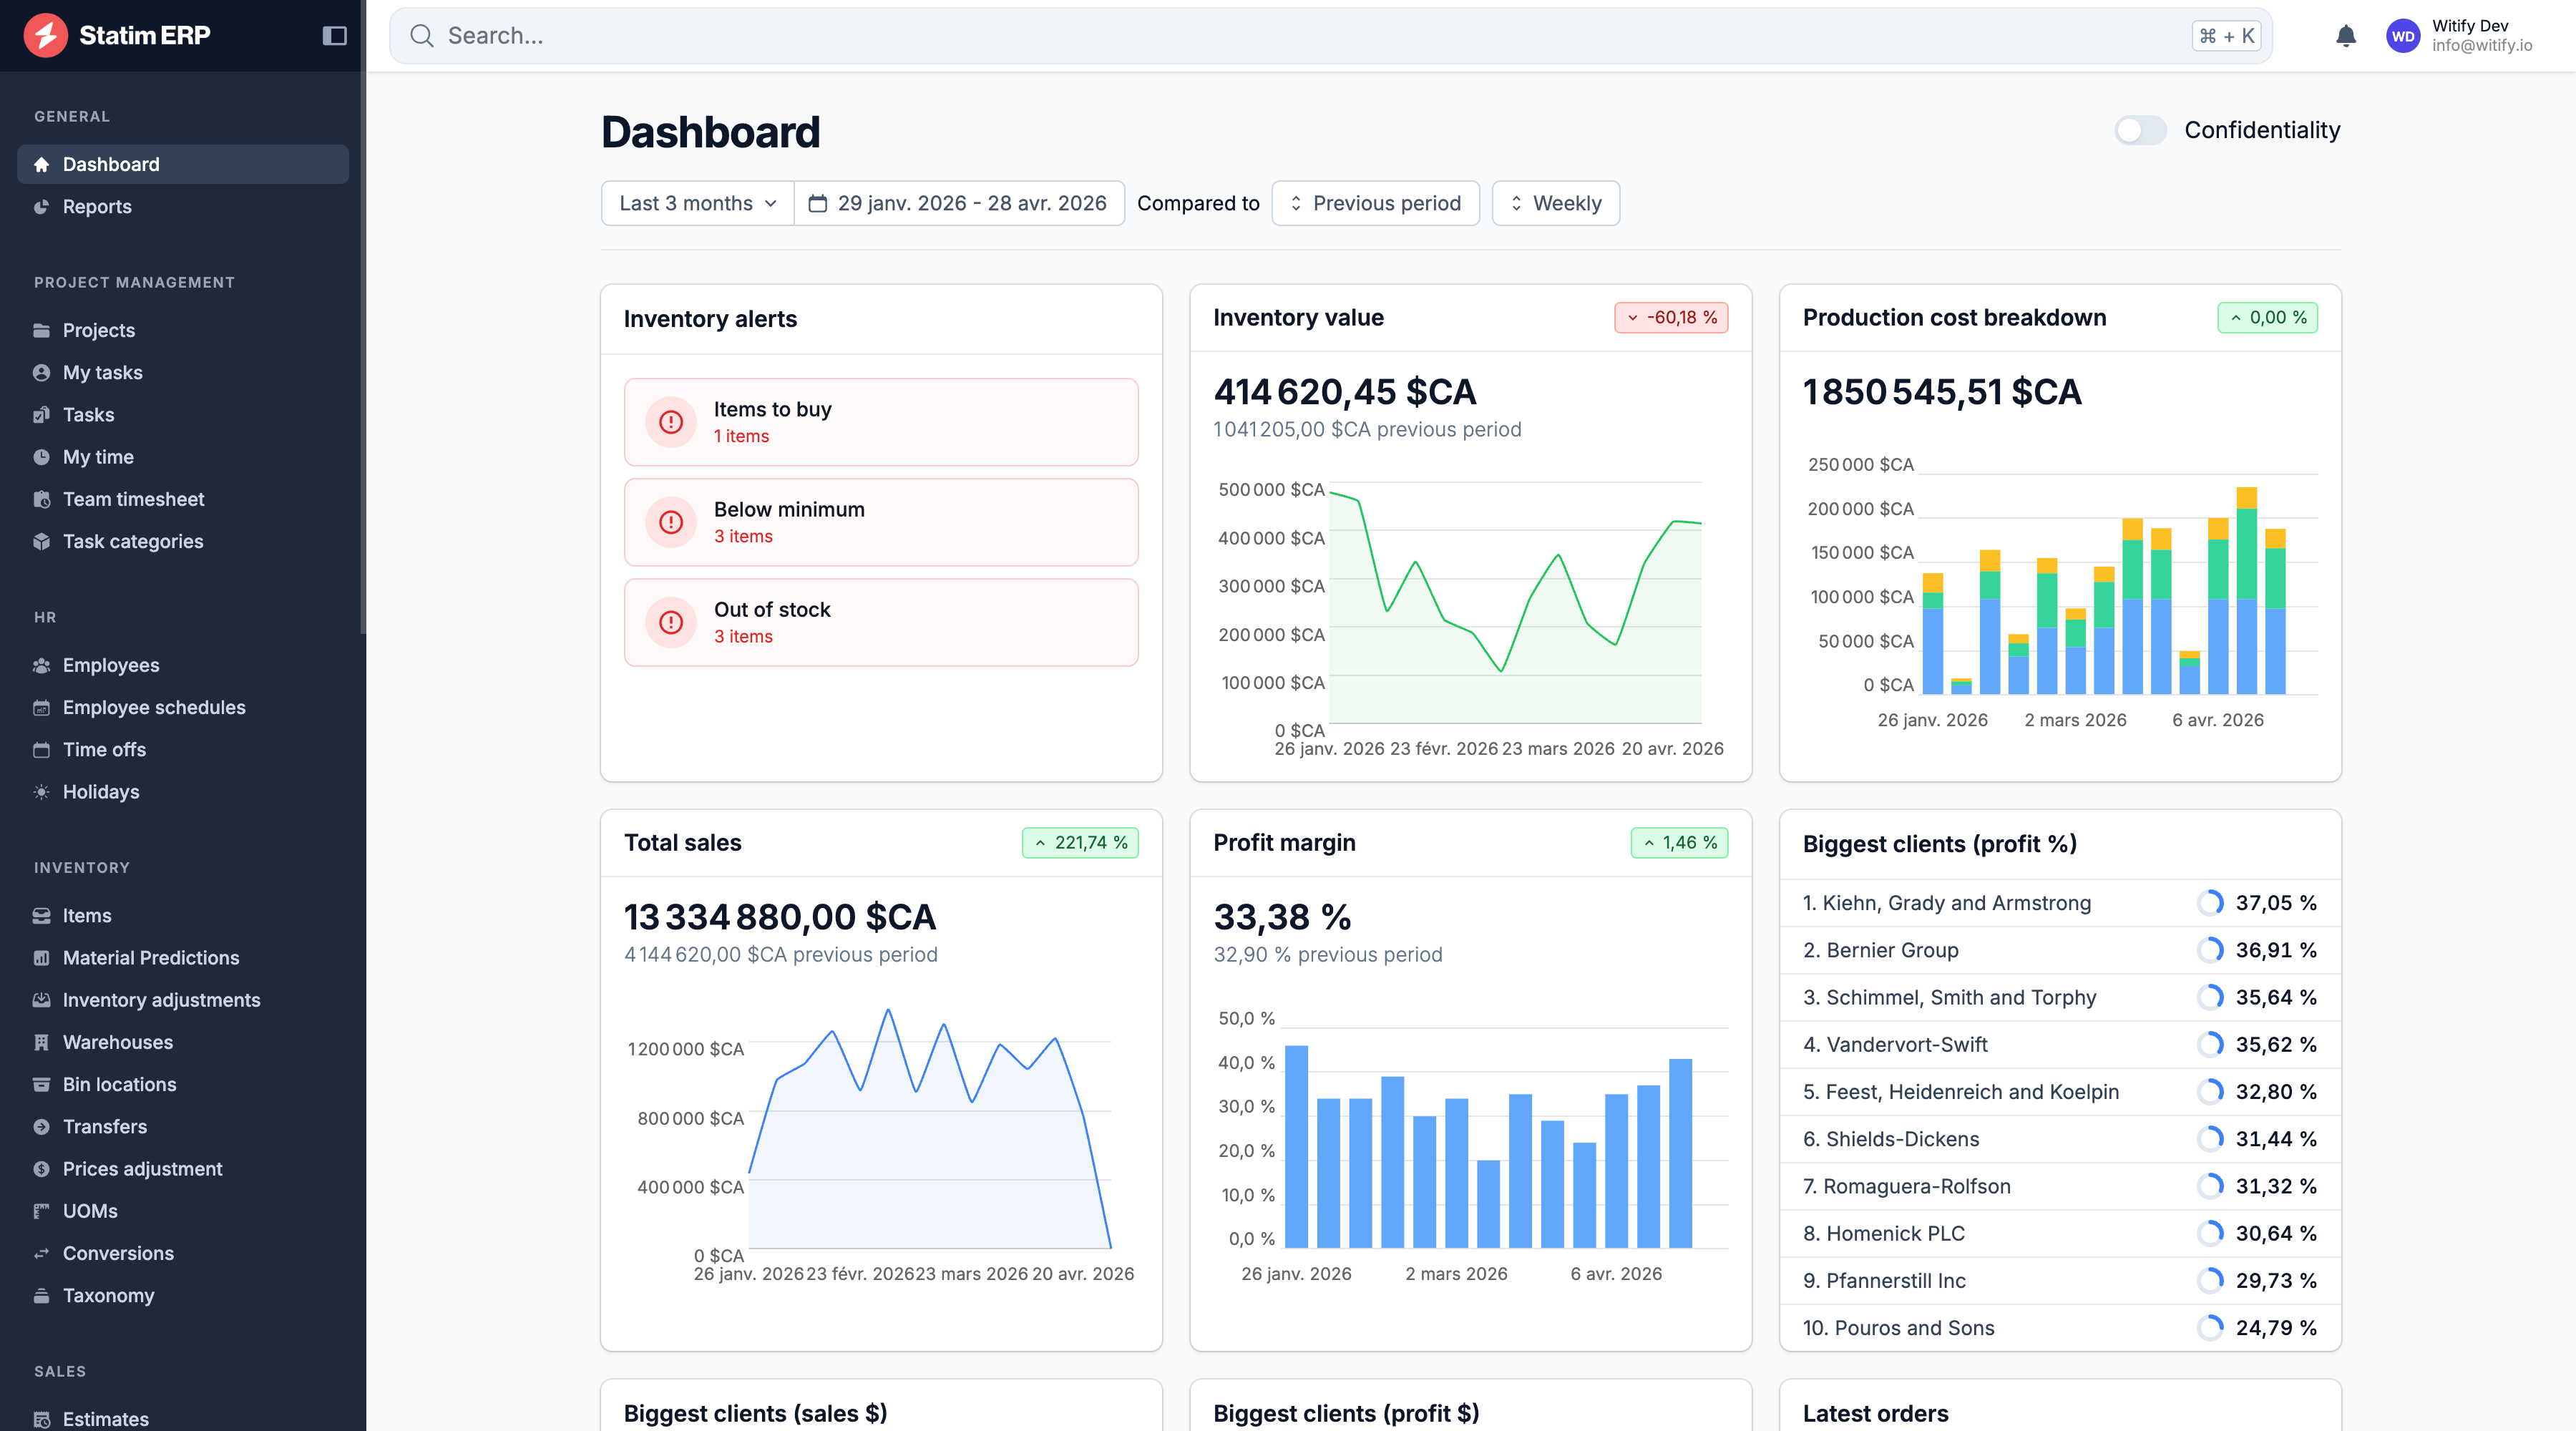Go to Reports in sidebar
Image resolution: width=2576 pixels, height=1431 pixels.
coord(183,207)
